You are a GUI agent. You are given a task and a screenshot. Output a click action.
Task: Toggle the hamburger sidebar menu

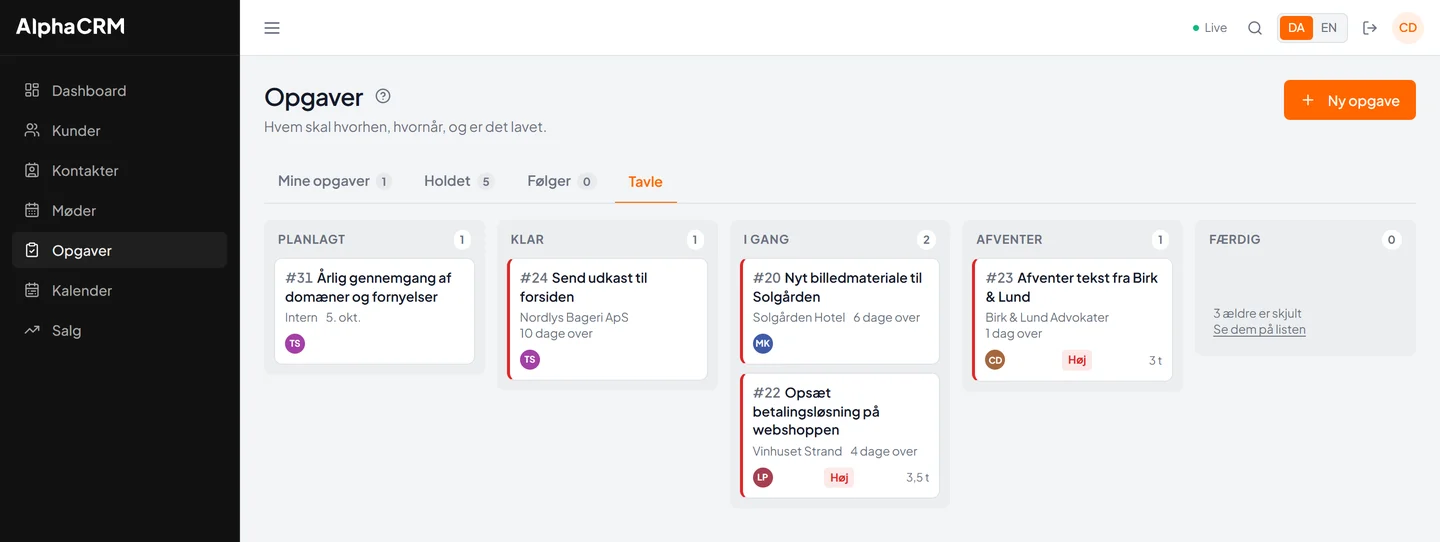click(272, 28)
